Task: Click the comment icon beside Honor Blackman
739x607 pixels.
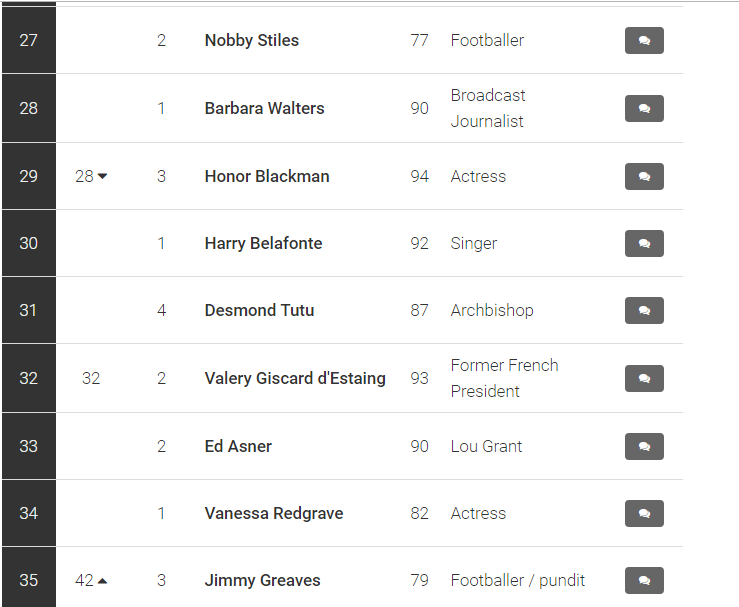Action: point(644,176)
